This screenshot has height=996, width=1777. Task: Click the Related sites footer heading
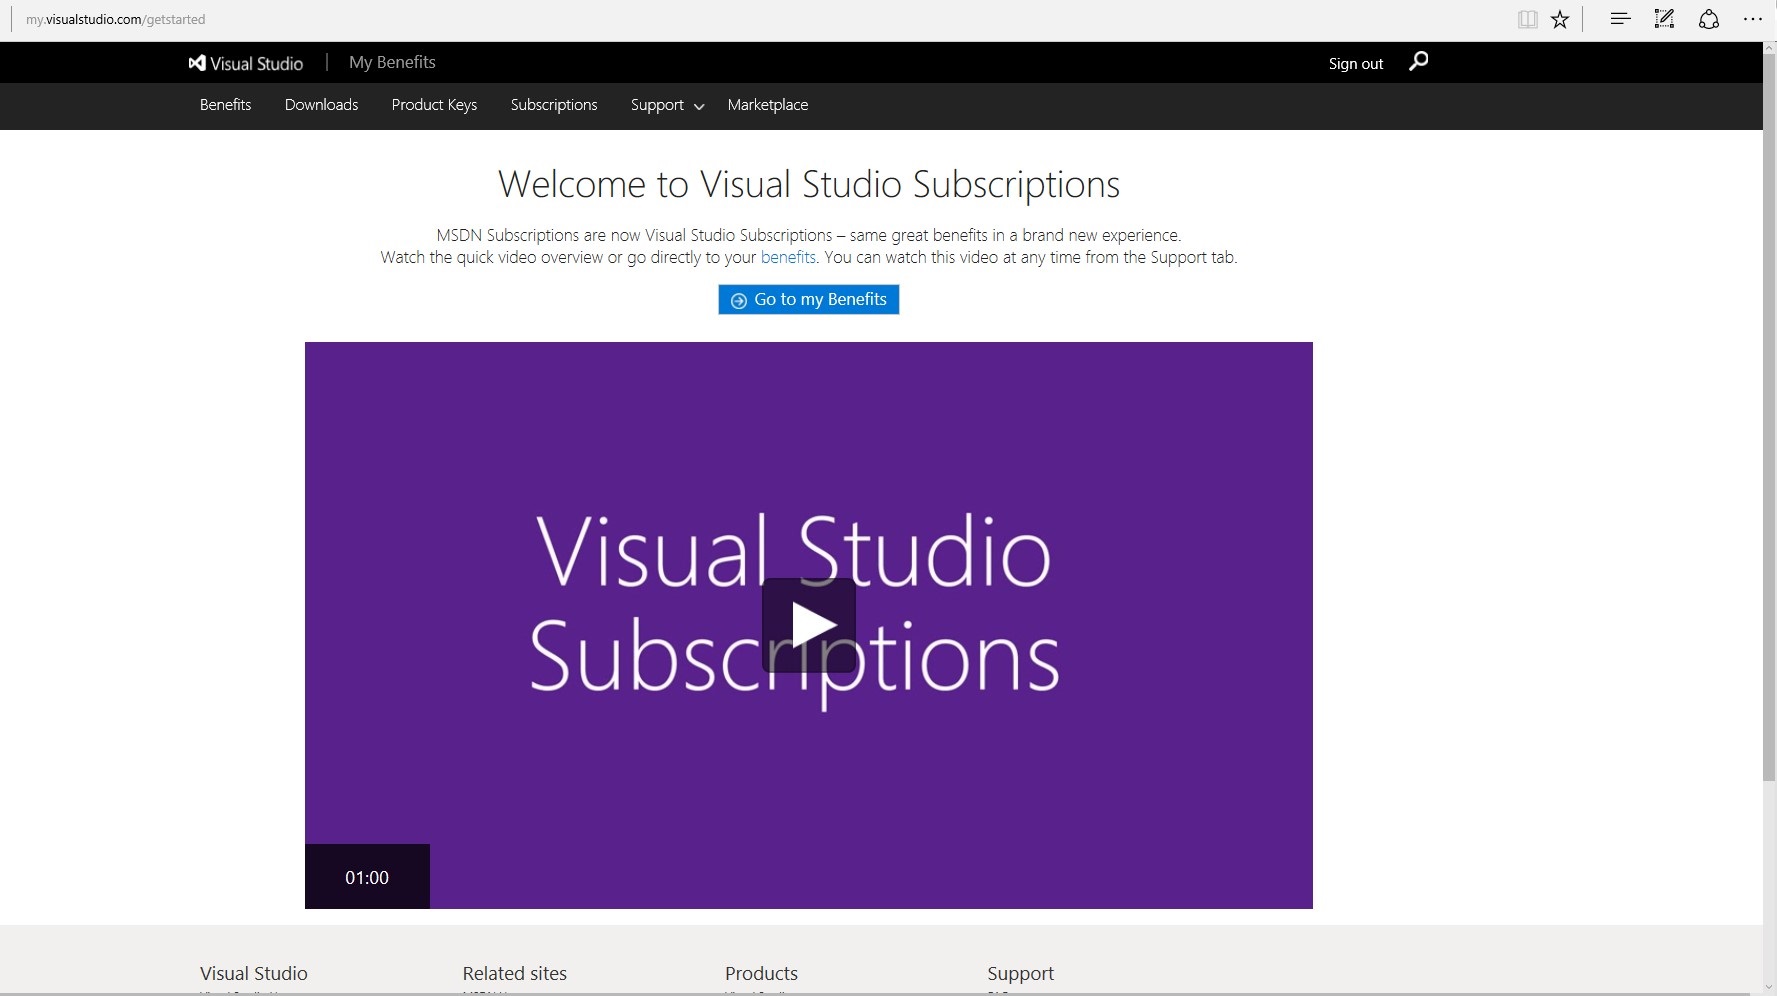[514, 973]
